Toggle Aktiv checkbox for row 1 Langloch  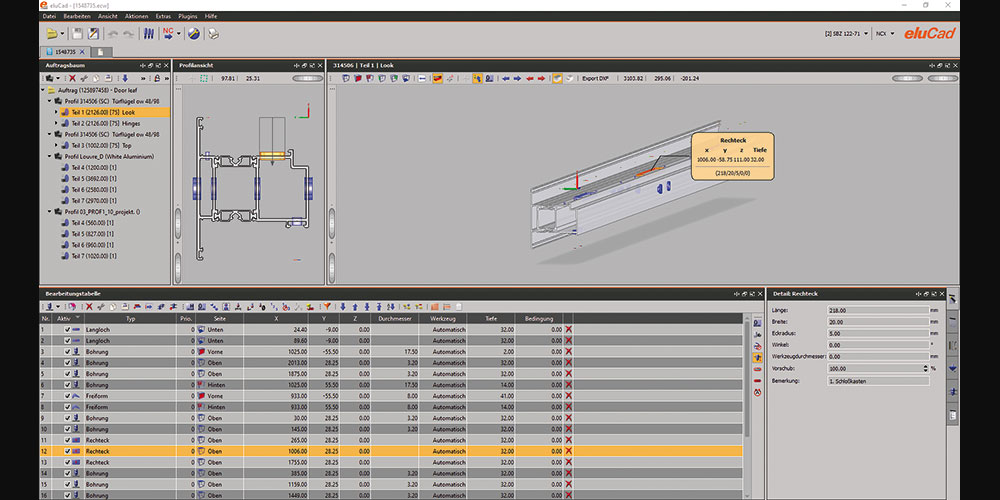(x=68, y=329)
